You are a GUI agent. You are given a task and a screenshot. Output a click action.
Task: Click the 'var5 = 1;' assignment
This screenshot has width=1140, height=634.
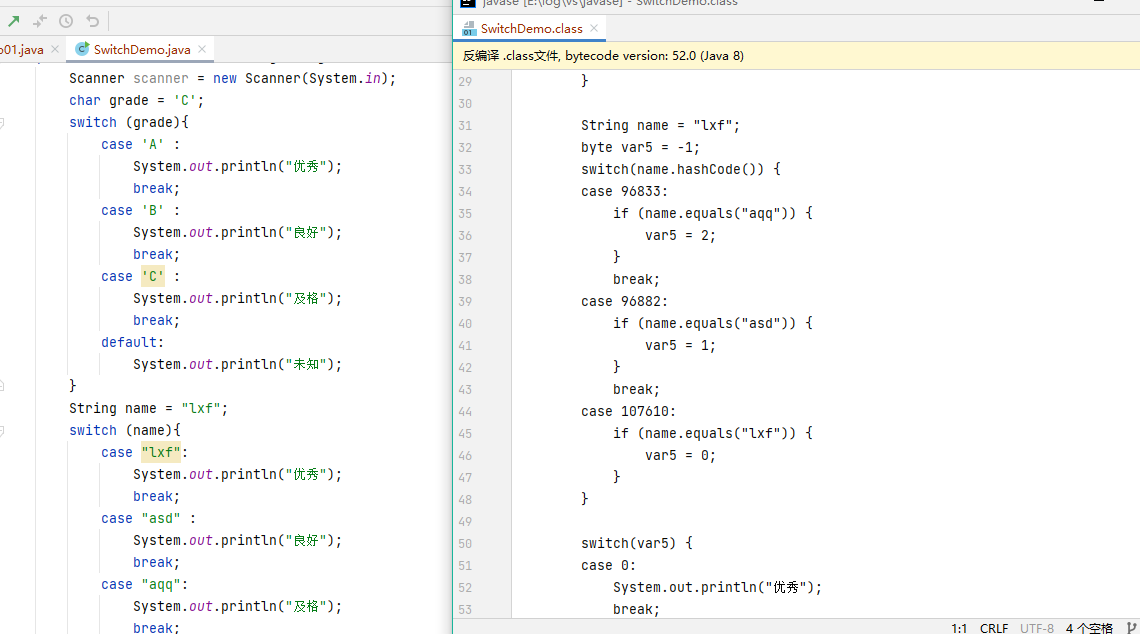tap(681, 345)
